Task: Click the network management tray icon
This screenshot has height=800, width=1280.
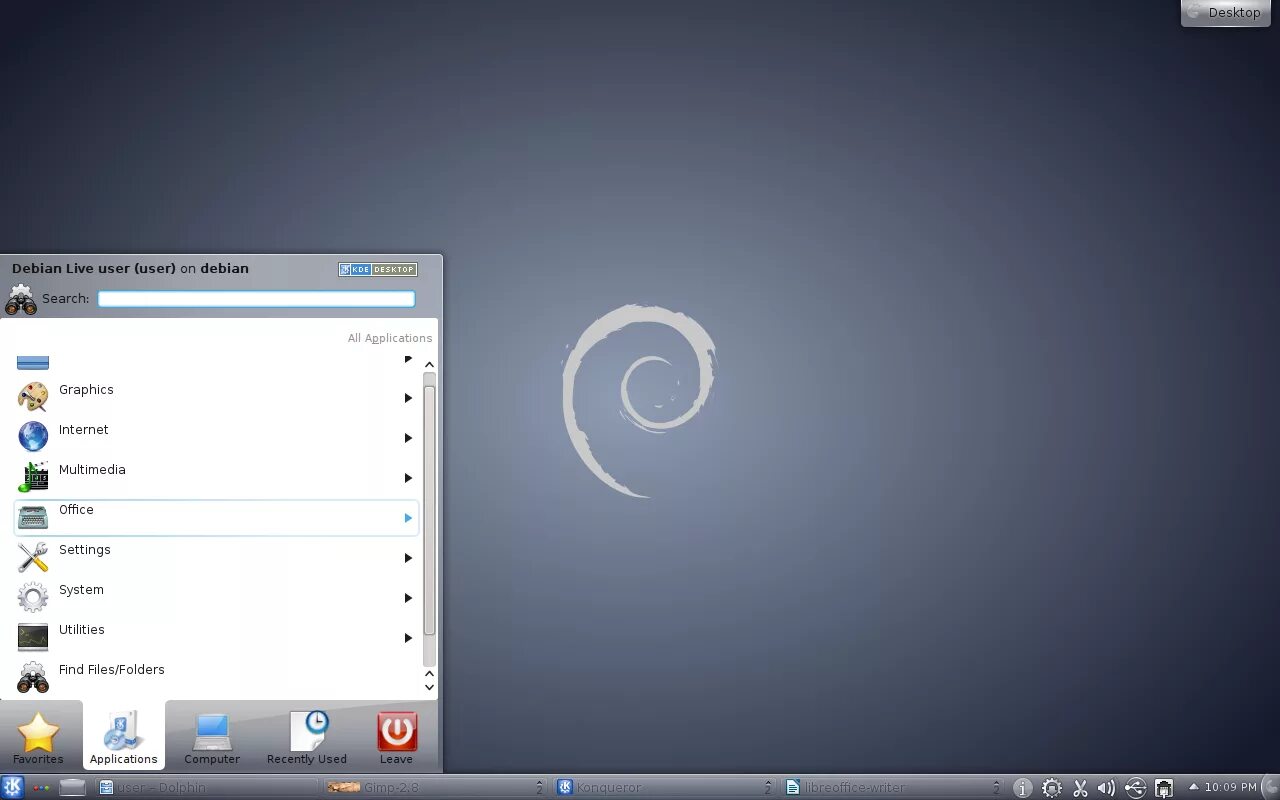Action: click(1164, 788)
